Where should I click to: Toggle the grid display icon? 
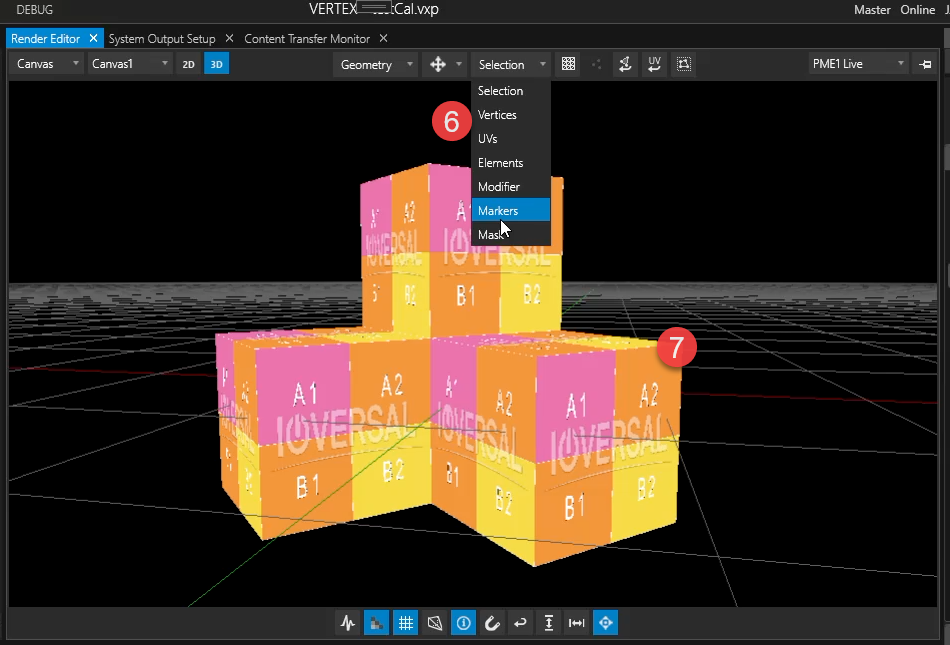coord(406,622)
